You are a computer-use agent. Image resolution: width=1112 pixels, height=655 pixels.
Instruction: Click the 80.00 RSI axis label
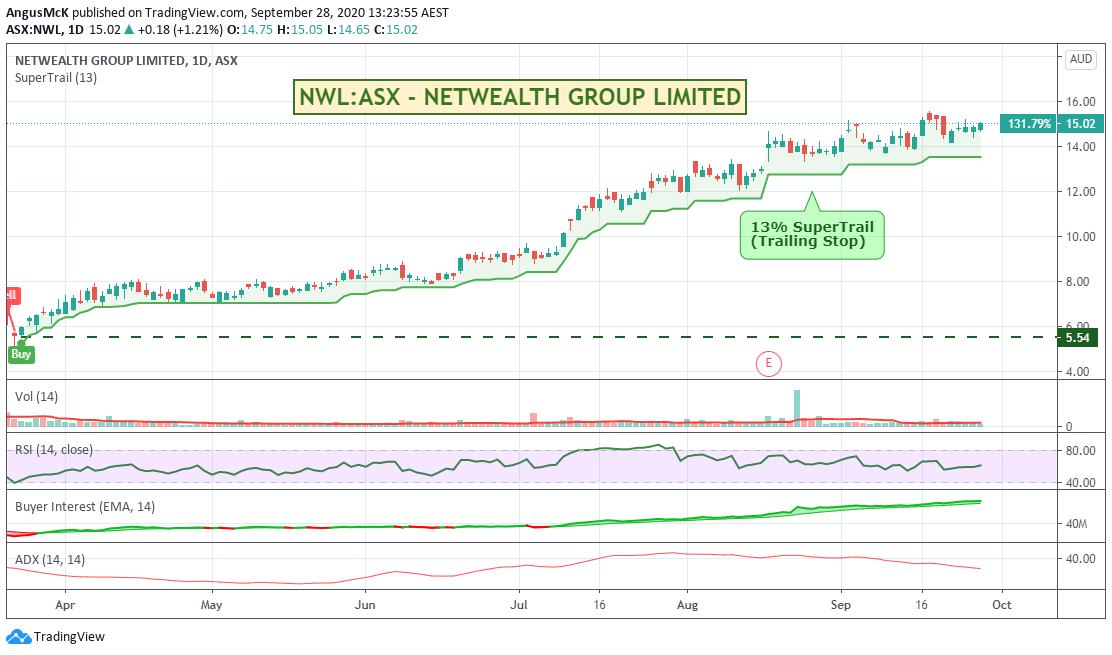1081,451
